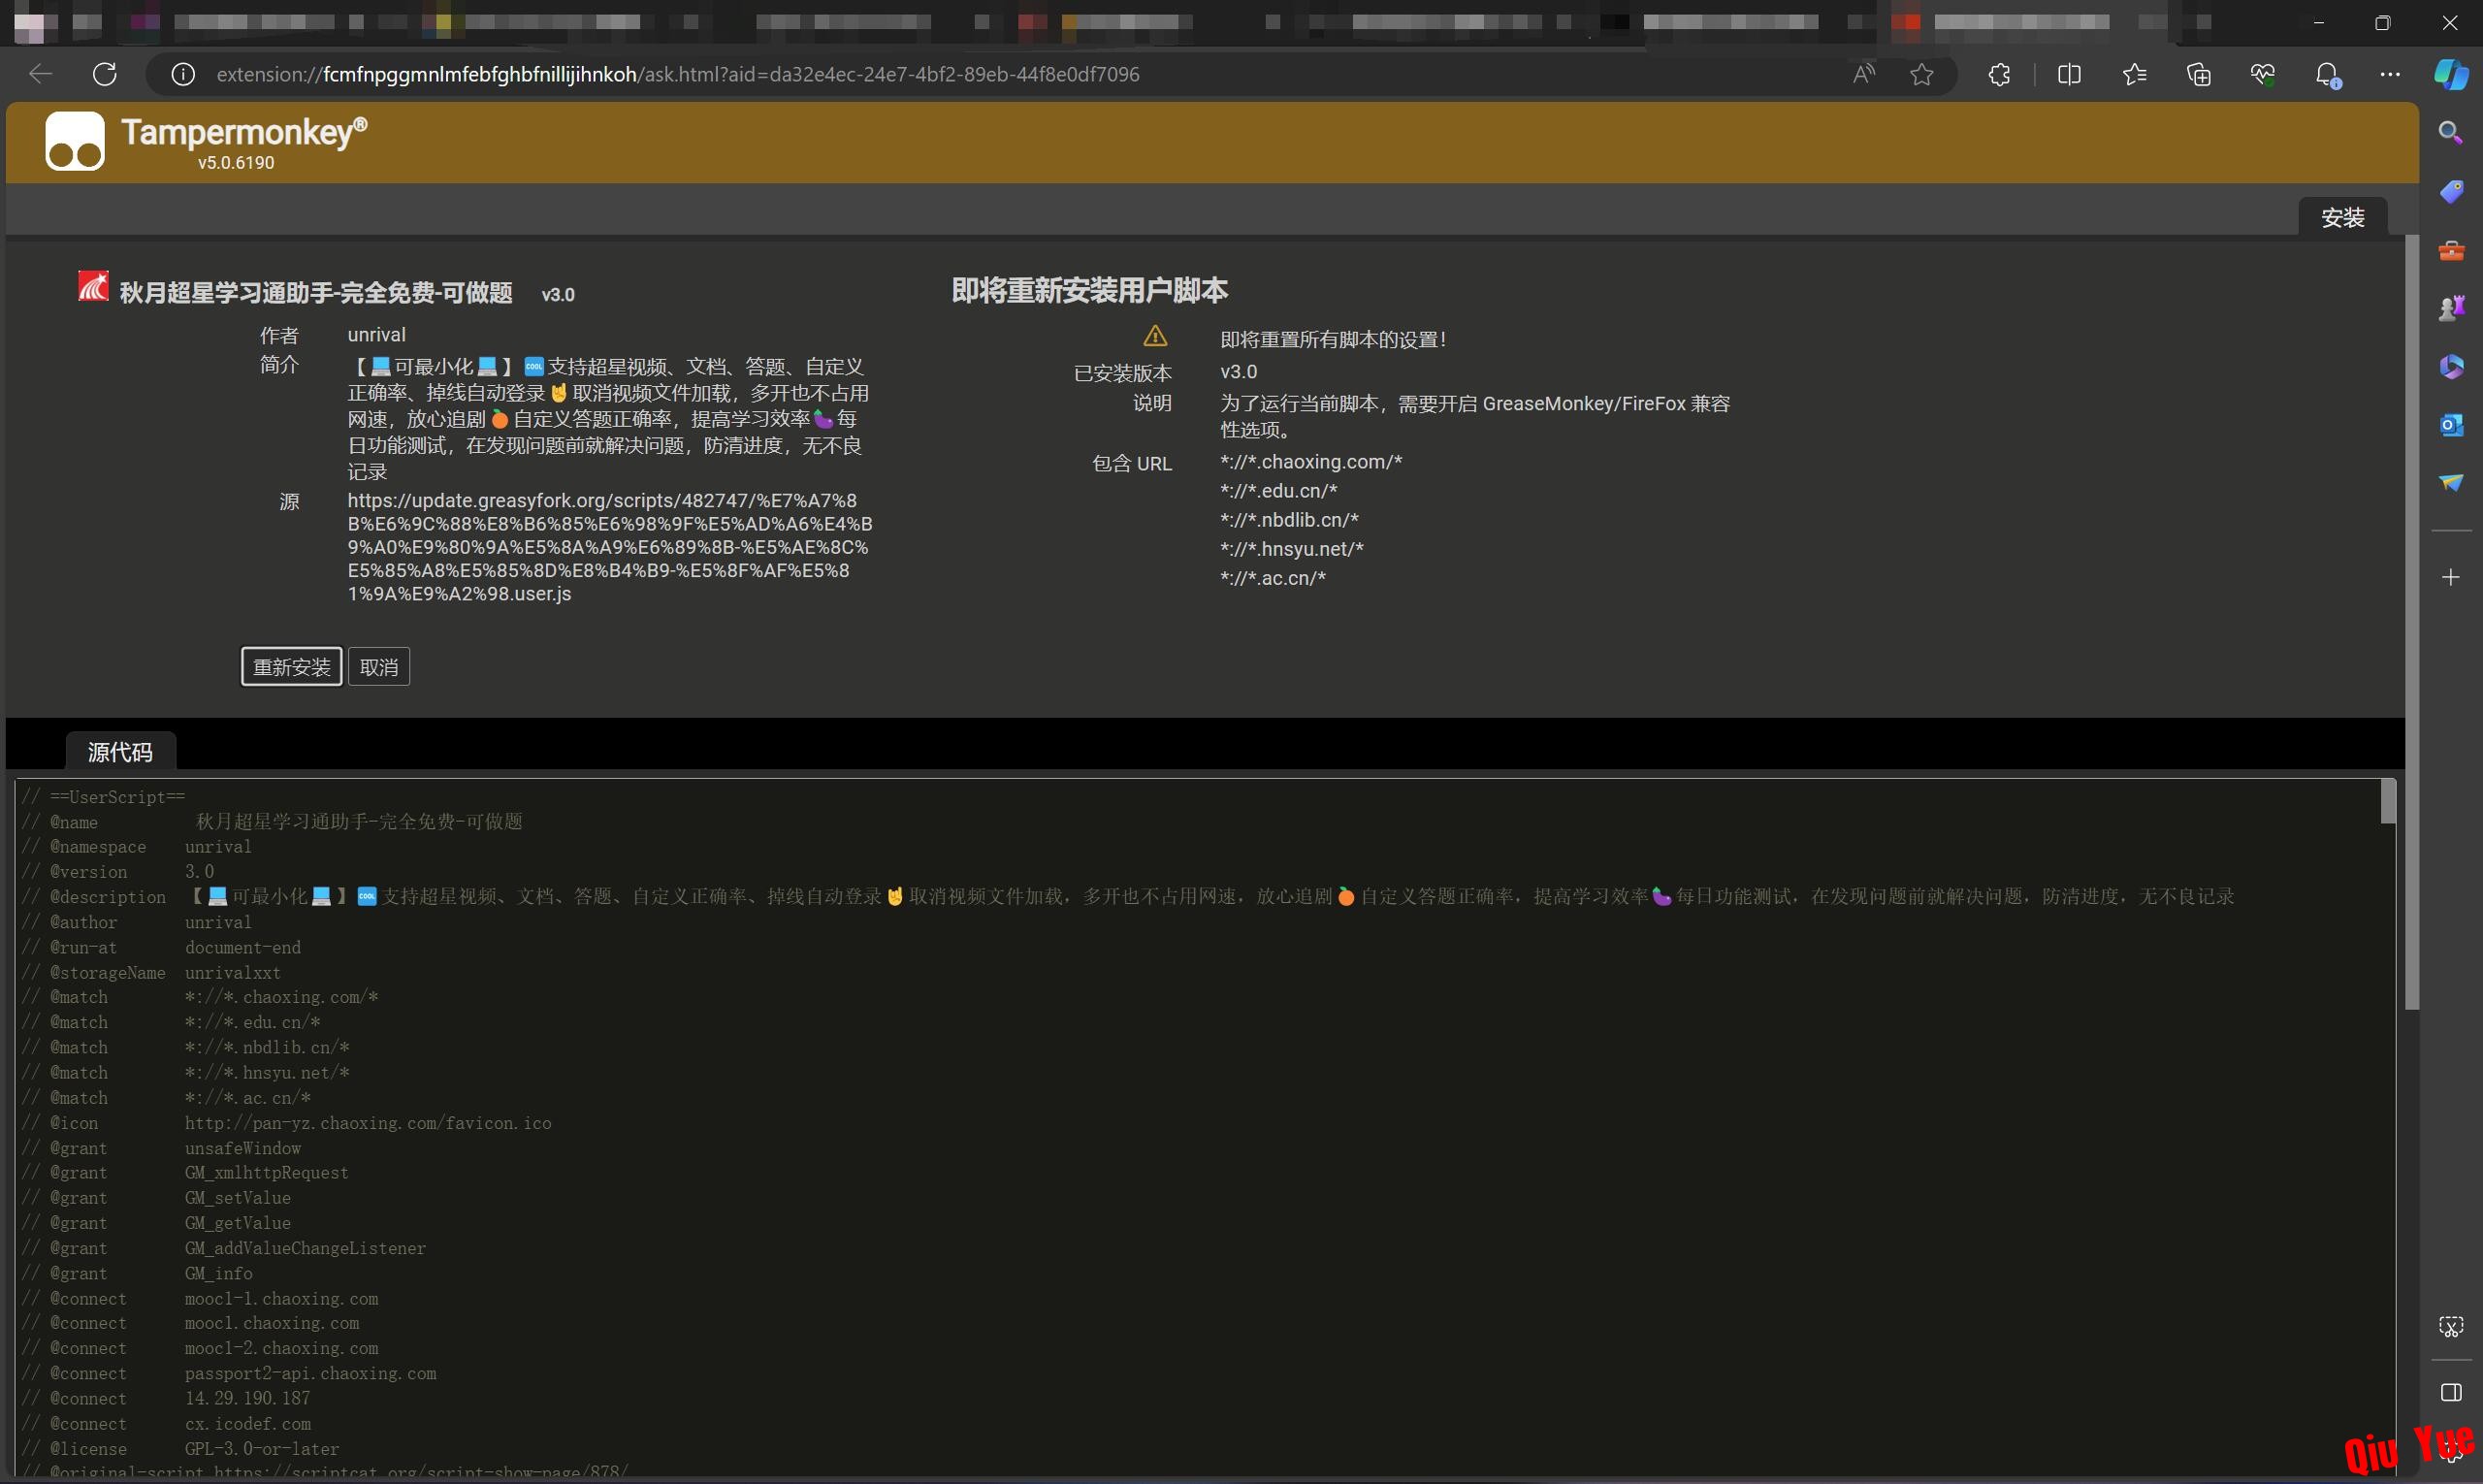Click the *://*.chaoxing.com/* URL entry
The width and height of the screenshot is (2483, 1484).
[x=1311, y=462]
